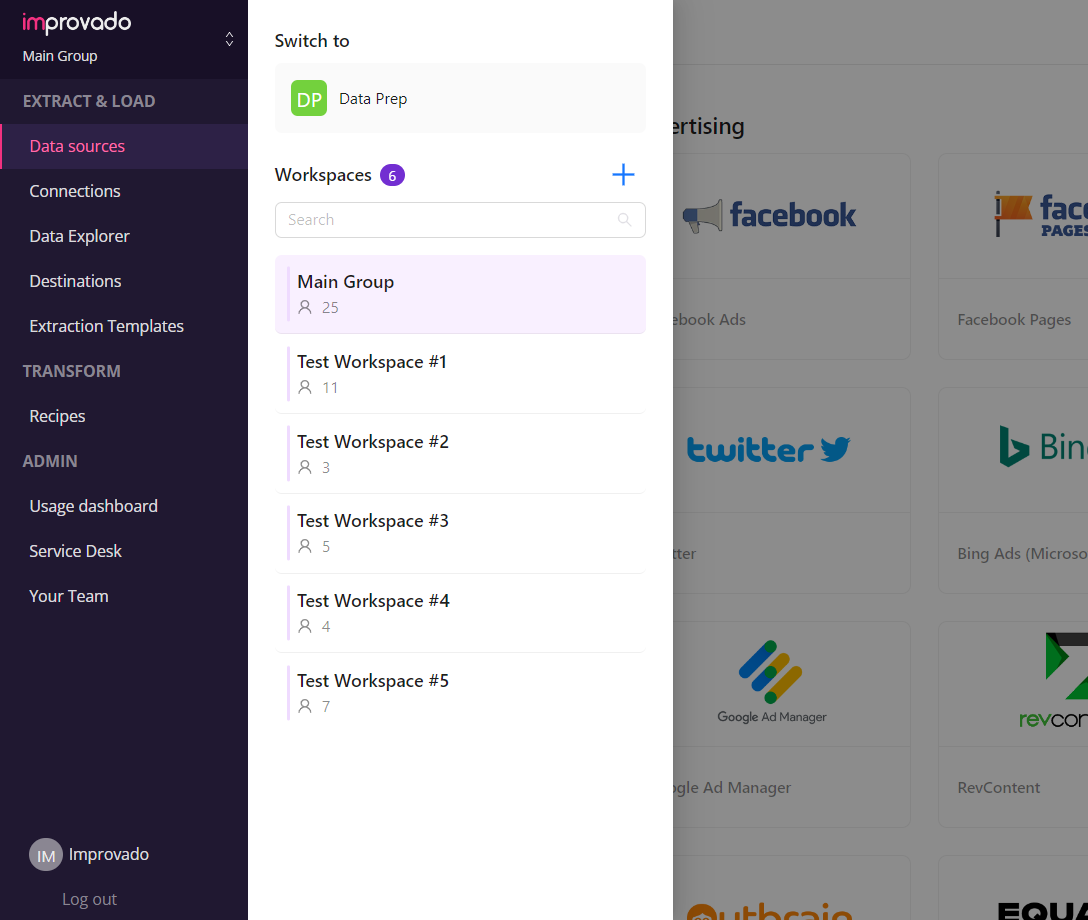
Task: Click the green DP Data Prep icon
Action: (309, 99)
